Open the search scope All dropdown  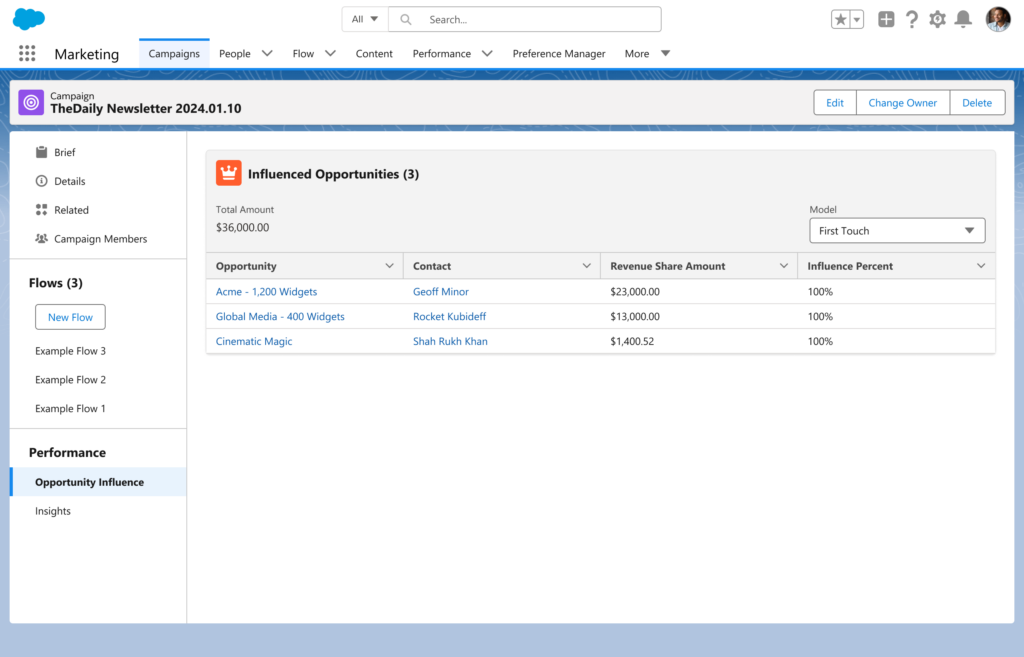(x=365, y=19)
